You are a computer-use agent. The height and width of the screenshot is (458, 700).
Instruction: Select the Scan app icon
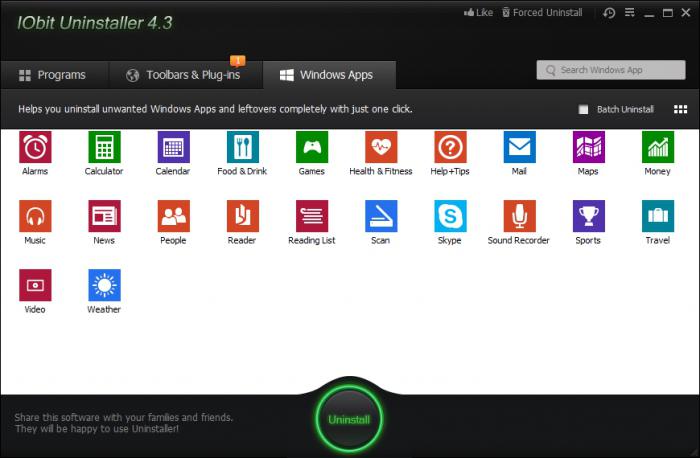click(381, 216)
